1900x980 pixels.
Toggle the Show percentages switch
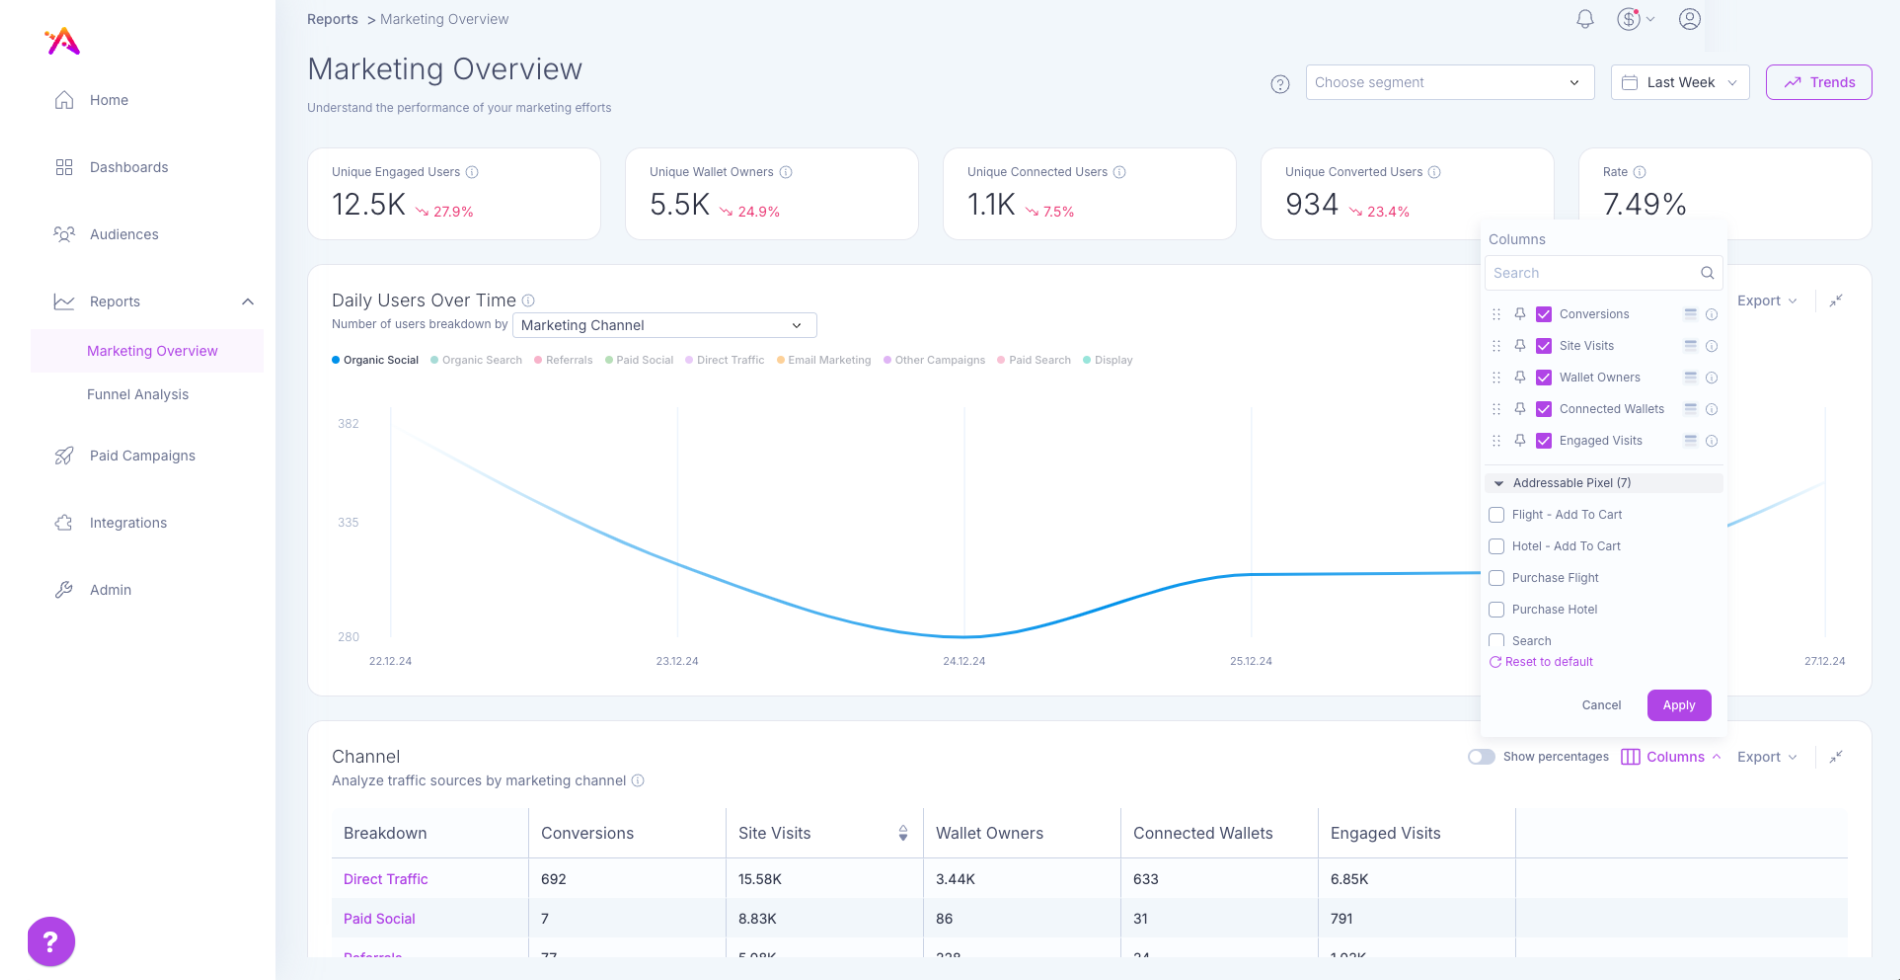click(x=1481, y=757)
